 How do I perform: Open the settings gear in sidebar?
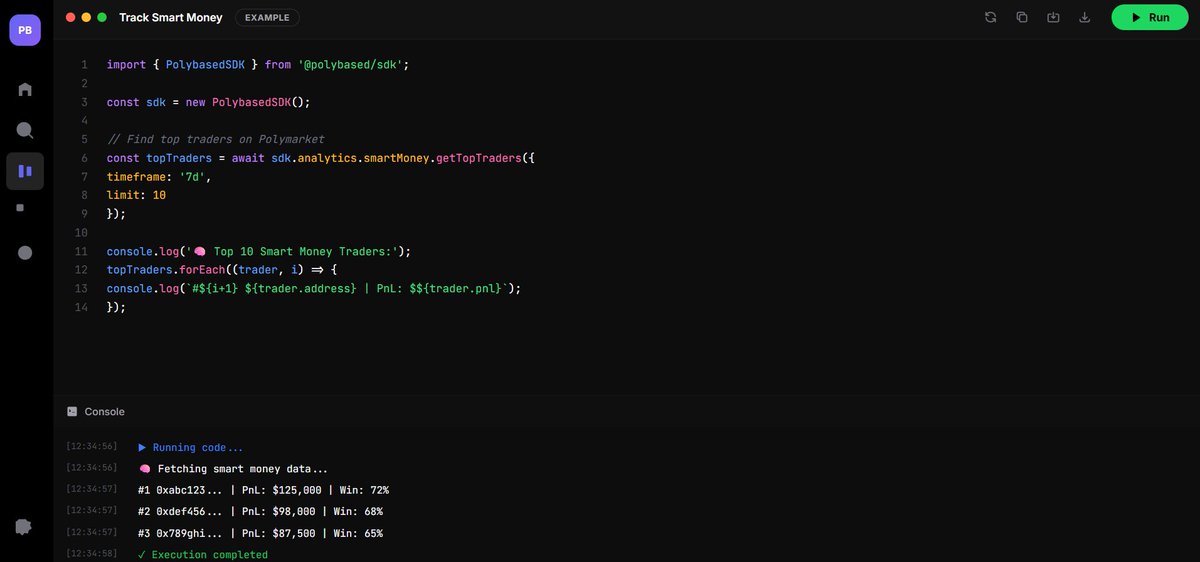(x=25, y=527)
